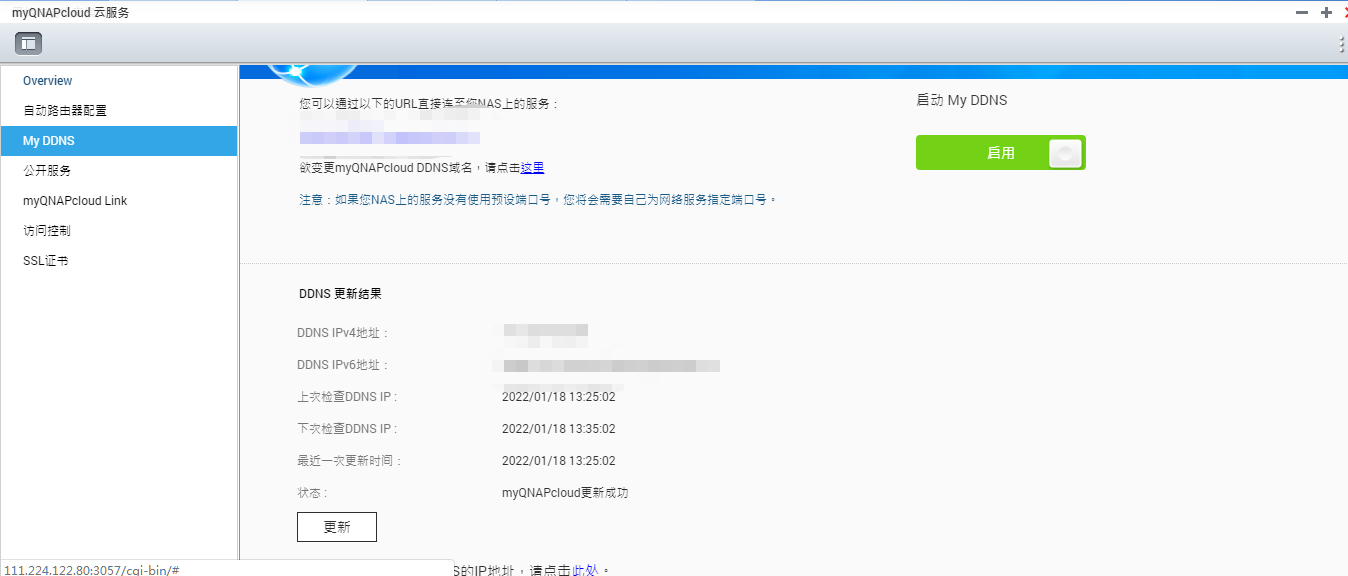The height and width of the screenshot is (576, 1348).
Task: Click the myQNAPcloud 云服务 window title
Action: [70, 13]
